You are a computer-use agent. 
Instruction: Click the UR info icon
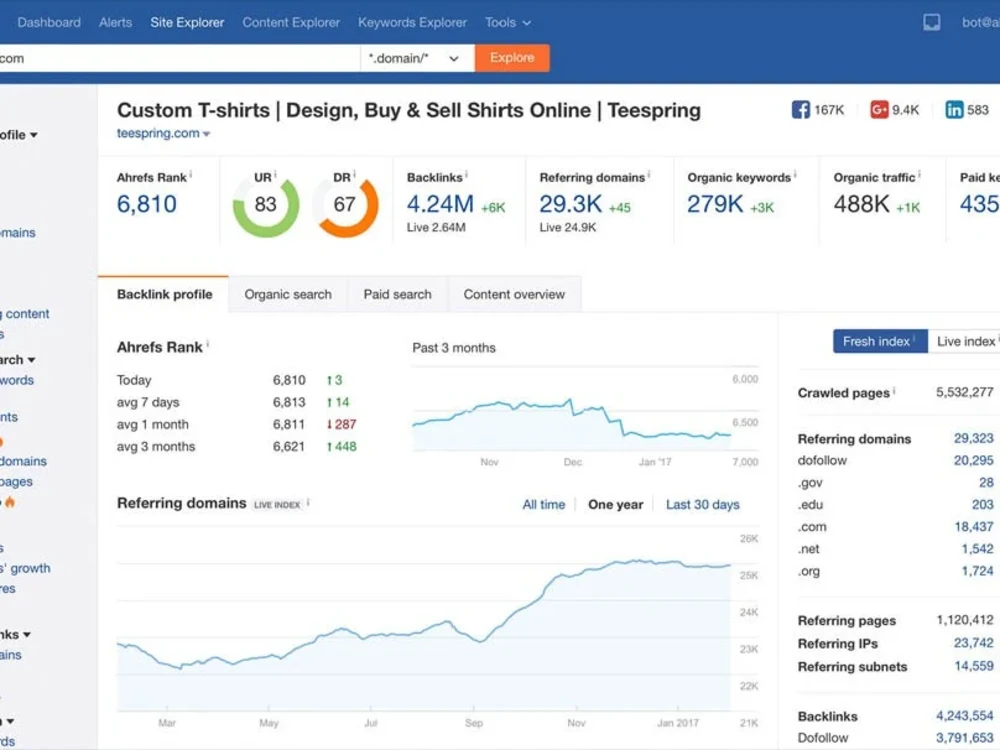(x=275, y=174)
